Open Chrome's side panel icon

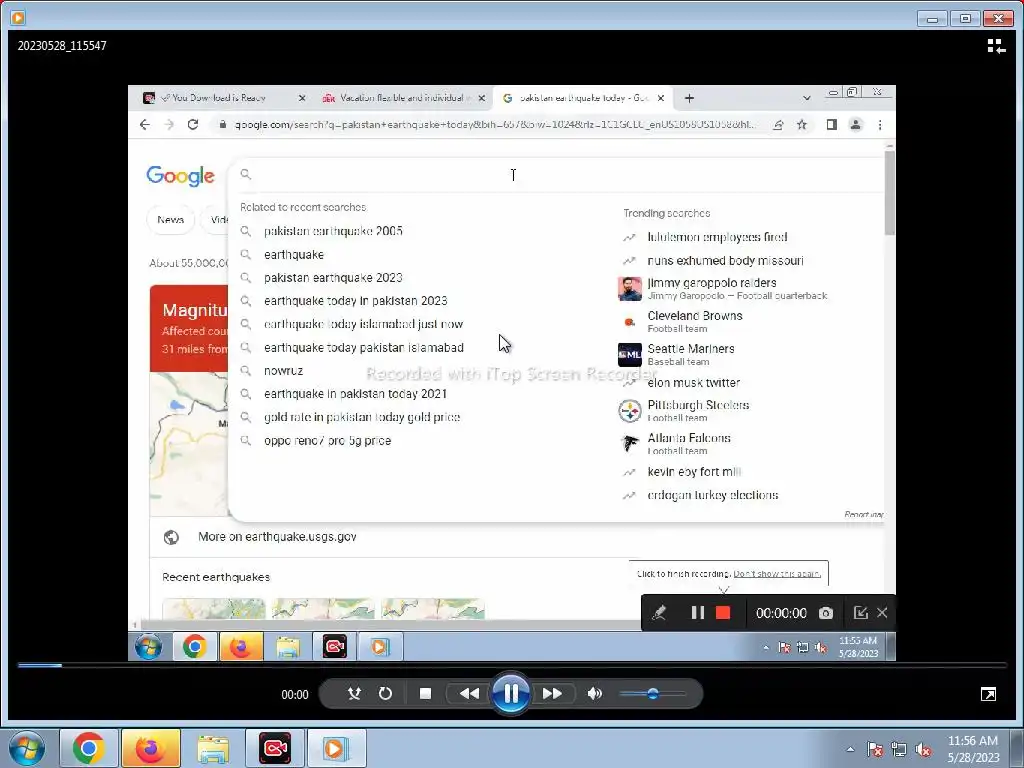831,125
